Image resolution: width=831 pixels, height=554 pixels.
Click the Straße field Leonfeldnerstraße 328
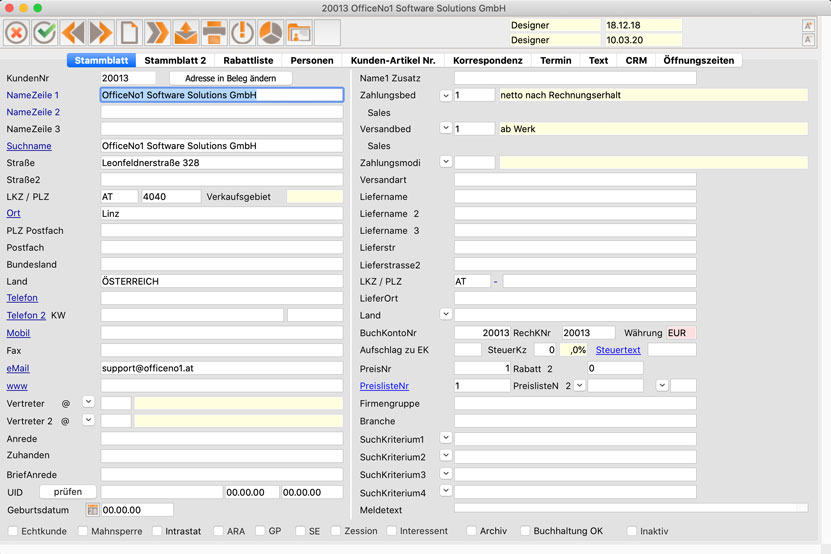click(222, 163)
